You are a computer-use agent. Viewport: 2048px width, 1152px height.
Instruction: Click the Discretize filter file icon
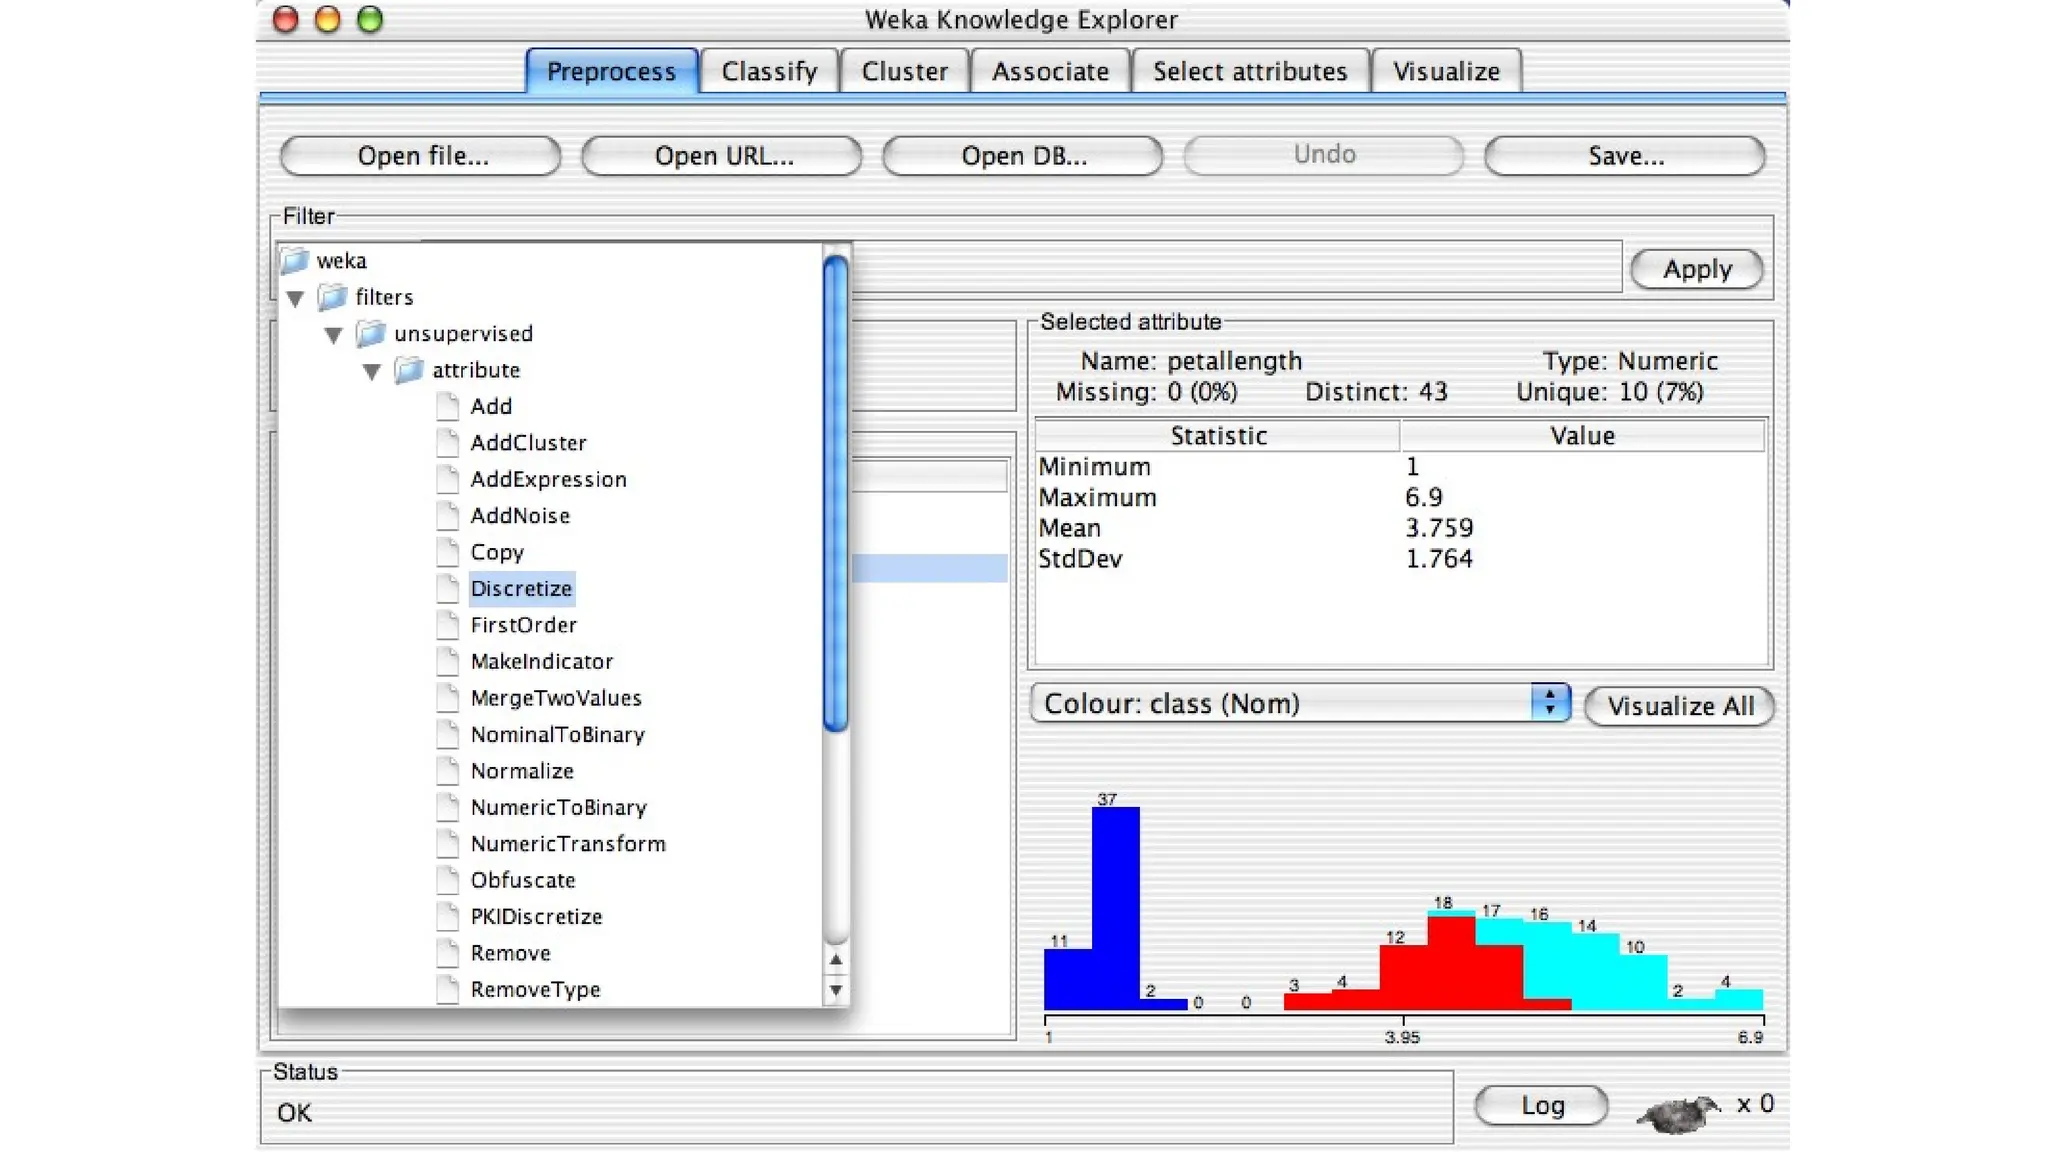point(448,589)
